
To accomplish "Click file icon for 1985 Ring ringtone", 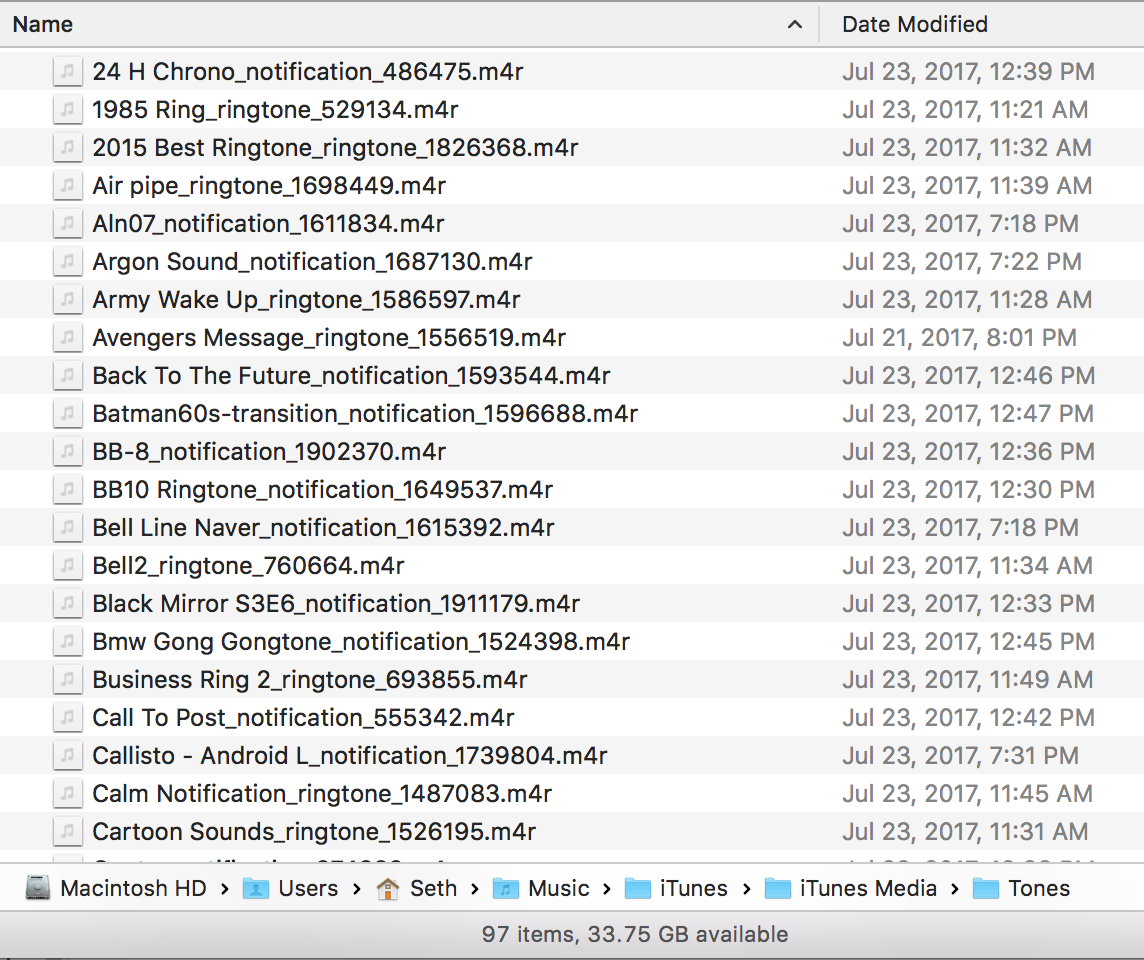I will point(67,109).
